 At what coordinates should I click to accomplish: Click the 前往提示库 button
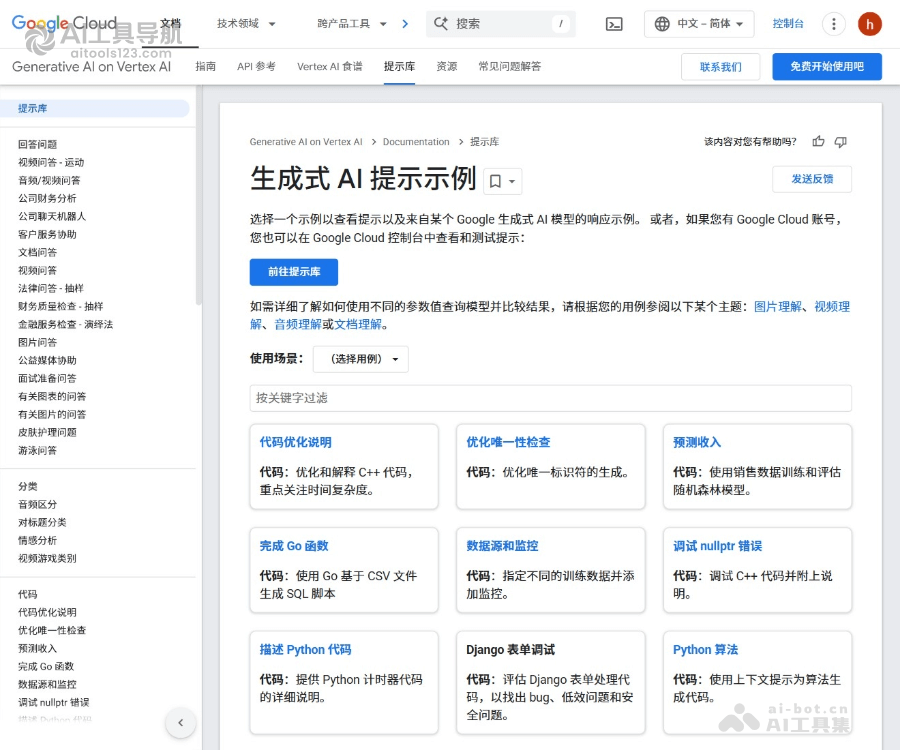pos(294,272)
